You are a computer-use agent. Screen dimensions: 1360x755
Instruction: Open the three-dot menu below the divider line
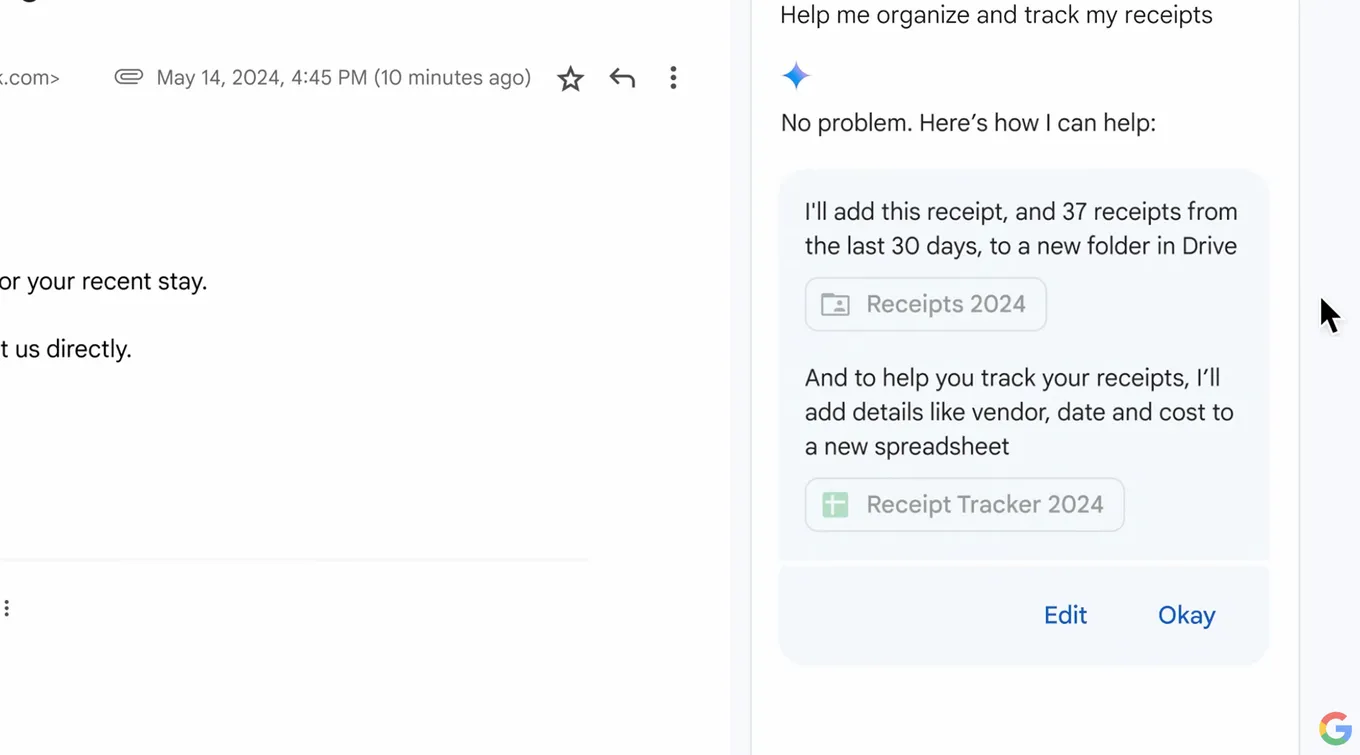(x=7, y=608)
